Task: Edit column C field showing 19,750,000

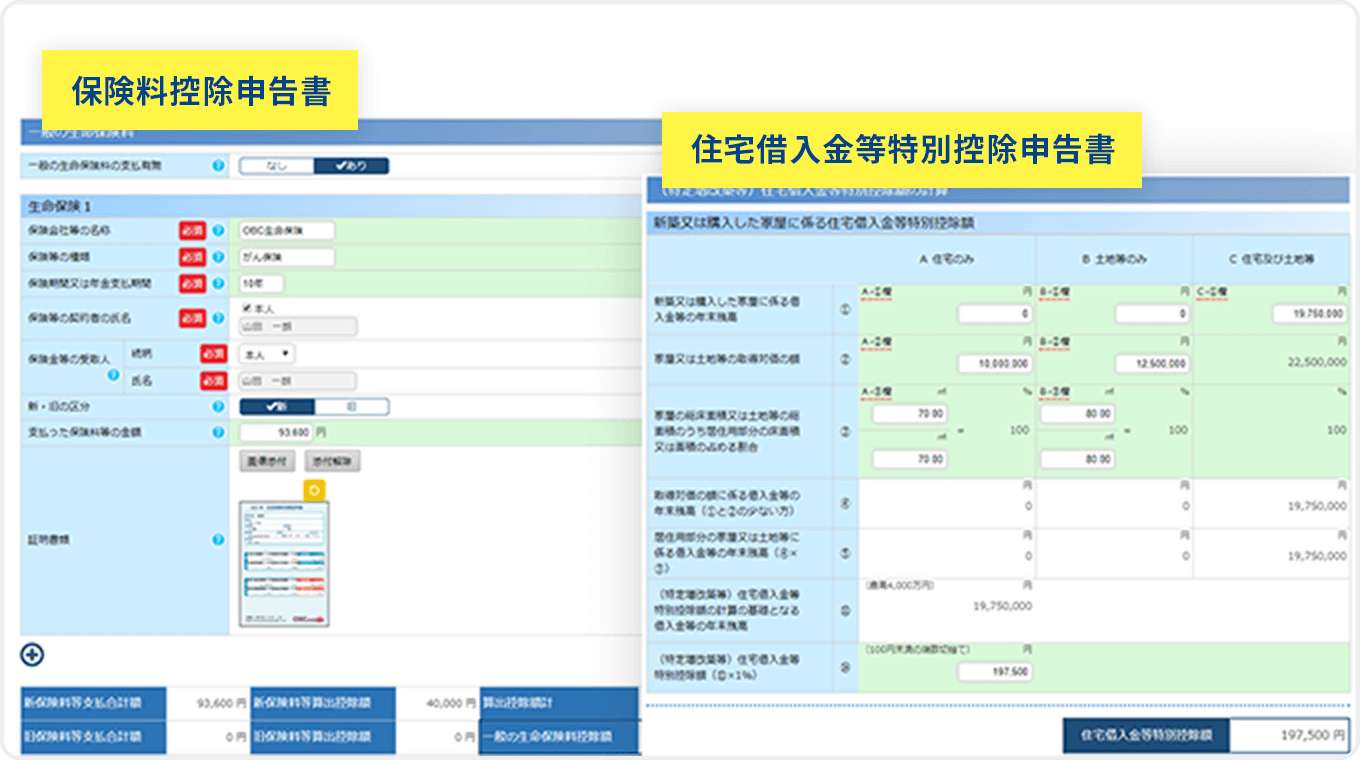Action: [1311, 314]
